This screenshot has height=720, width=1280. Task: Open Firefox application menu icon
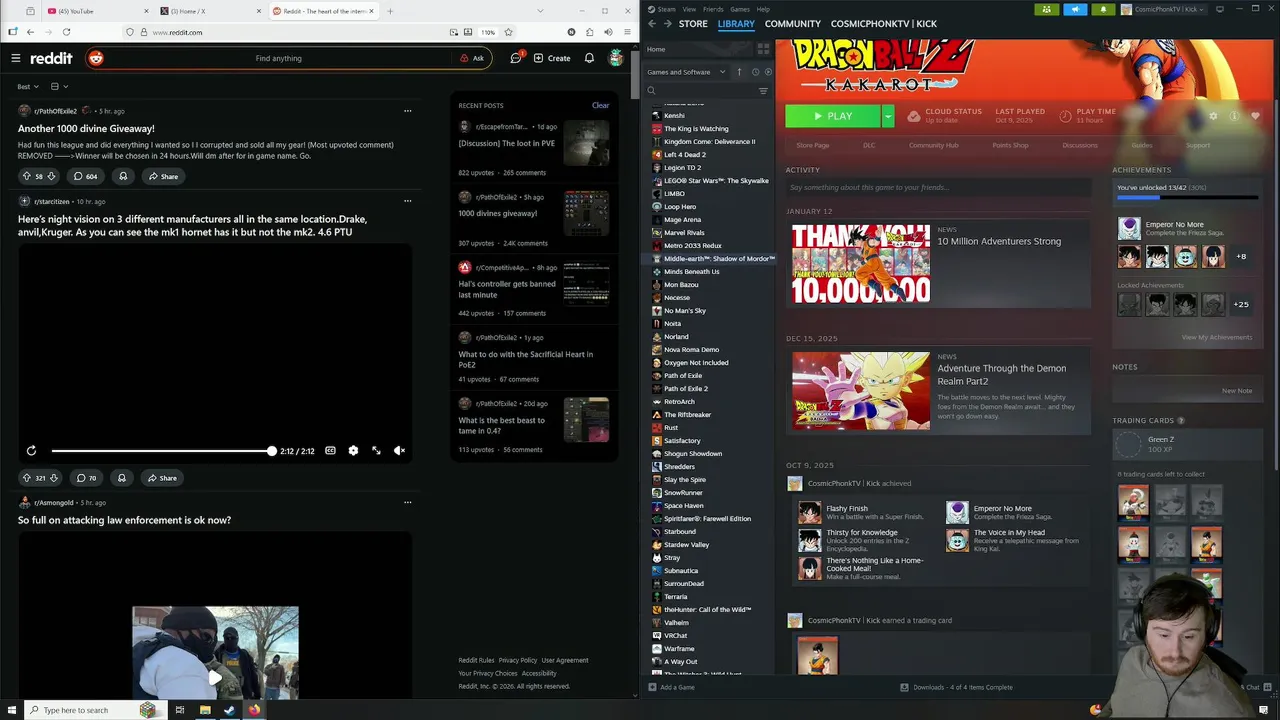(626, 32)
